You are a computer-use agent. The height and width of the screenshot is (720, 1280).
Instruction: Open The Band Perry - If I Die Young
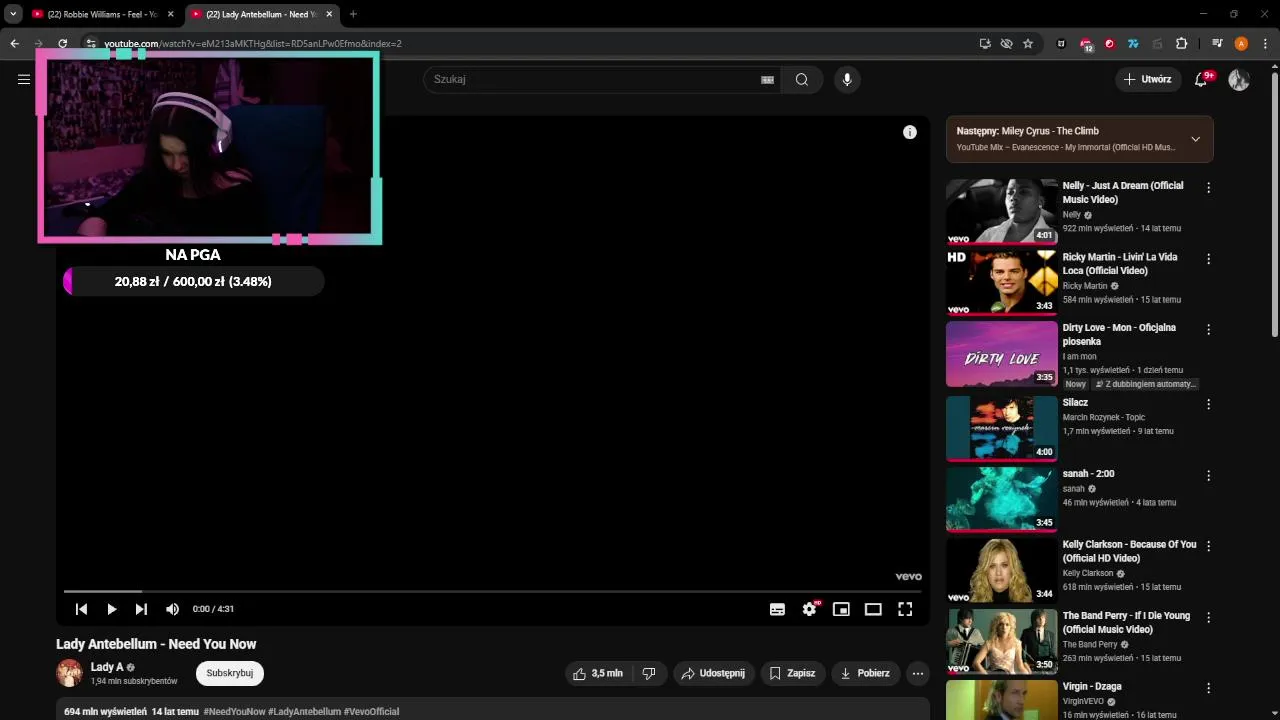pos(1126,622)
